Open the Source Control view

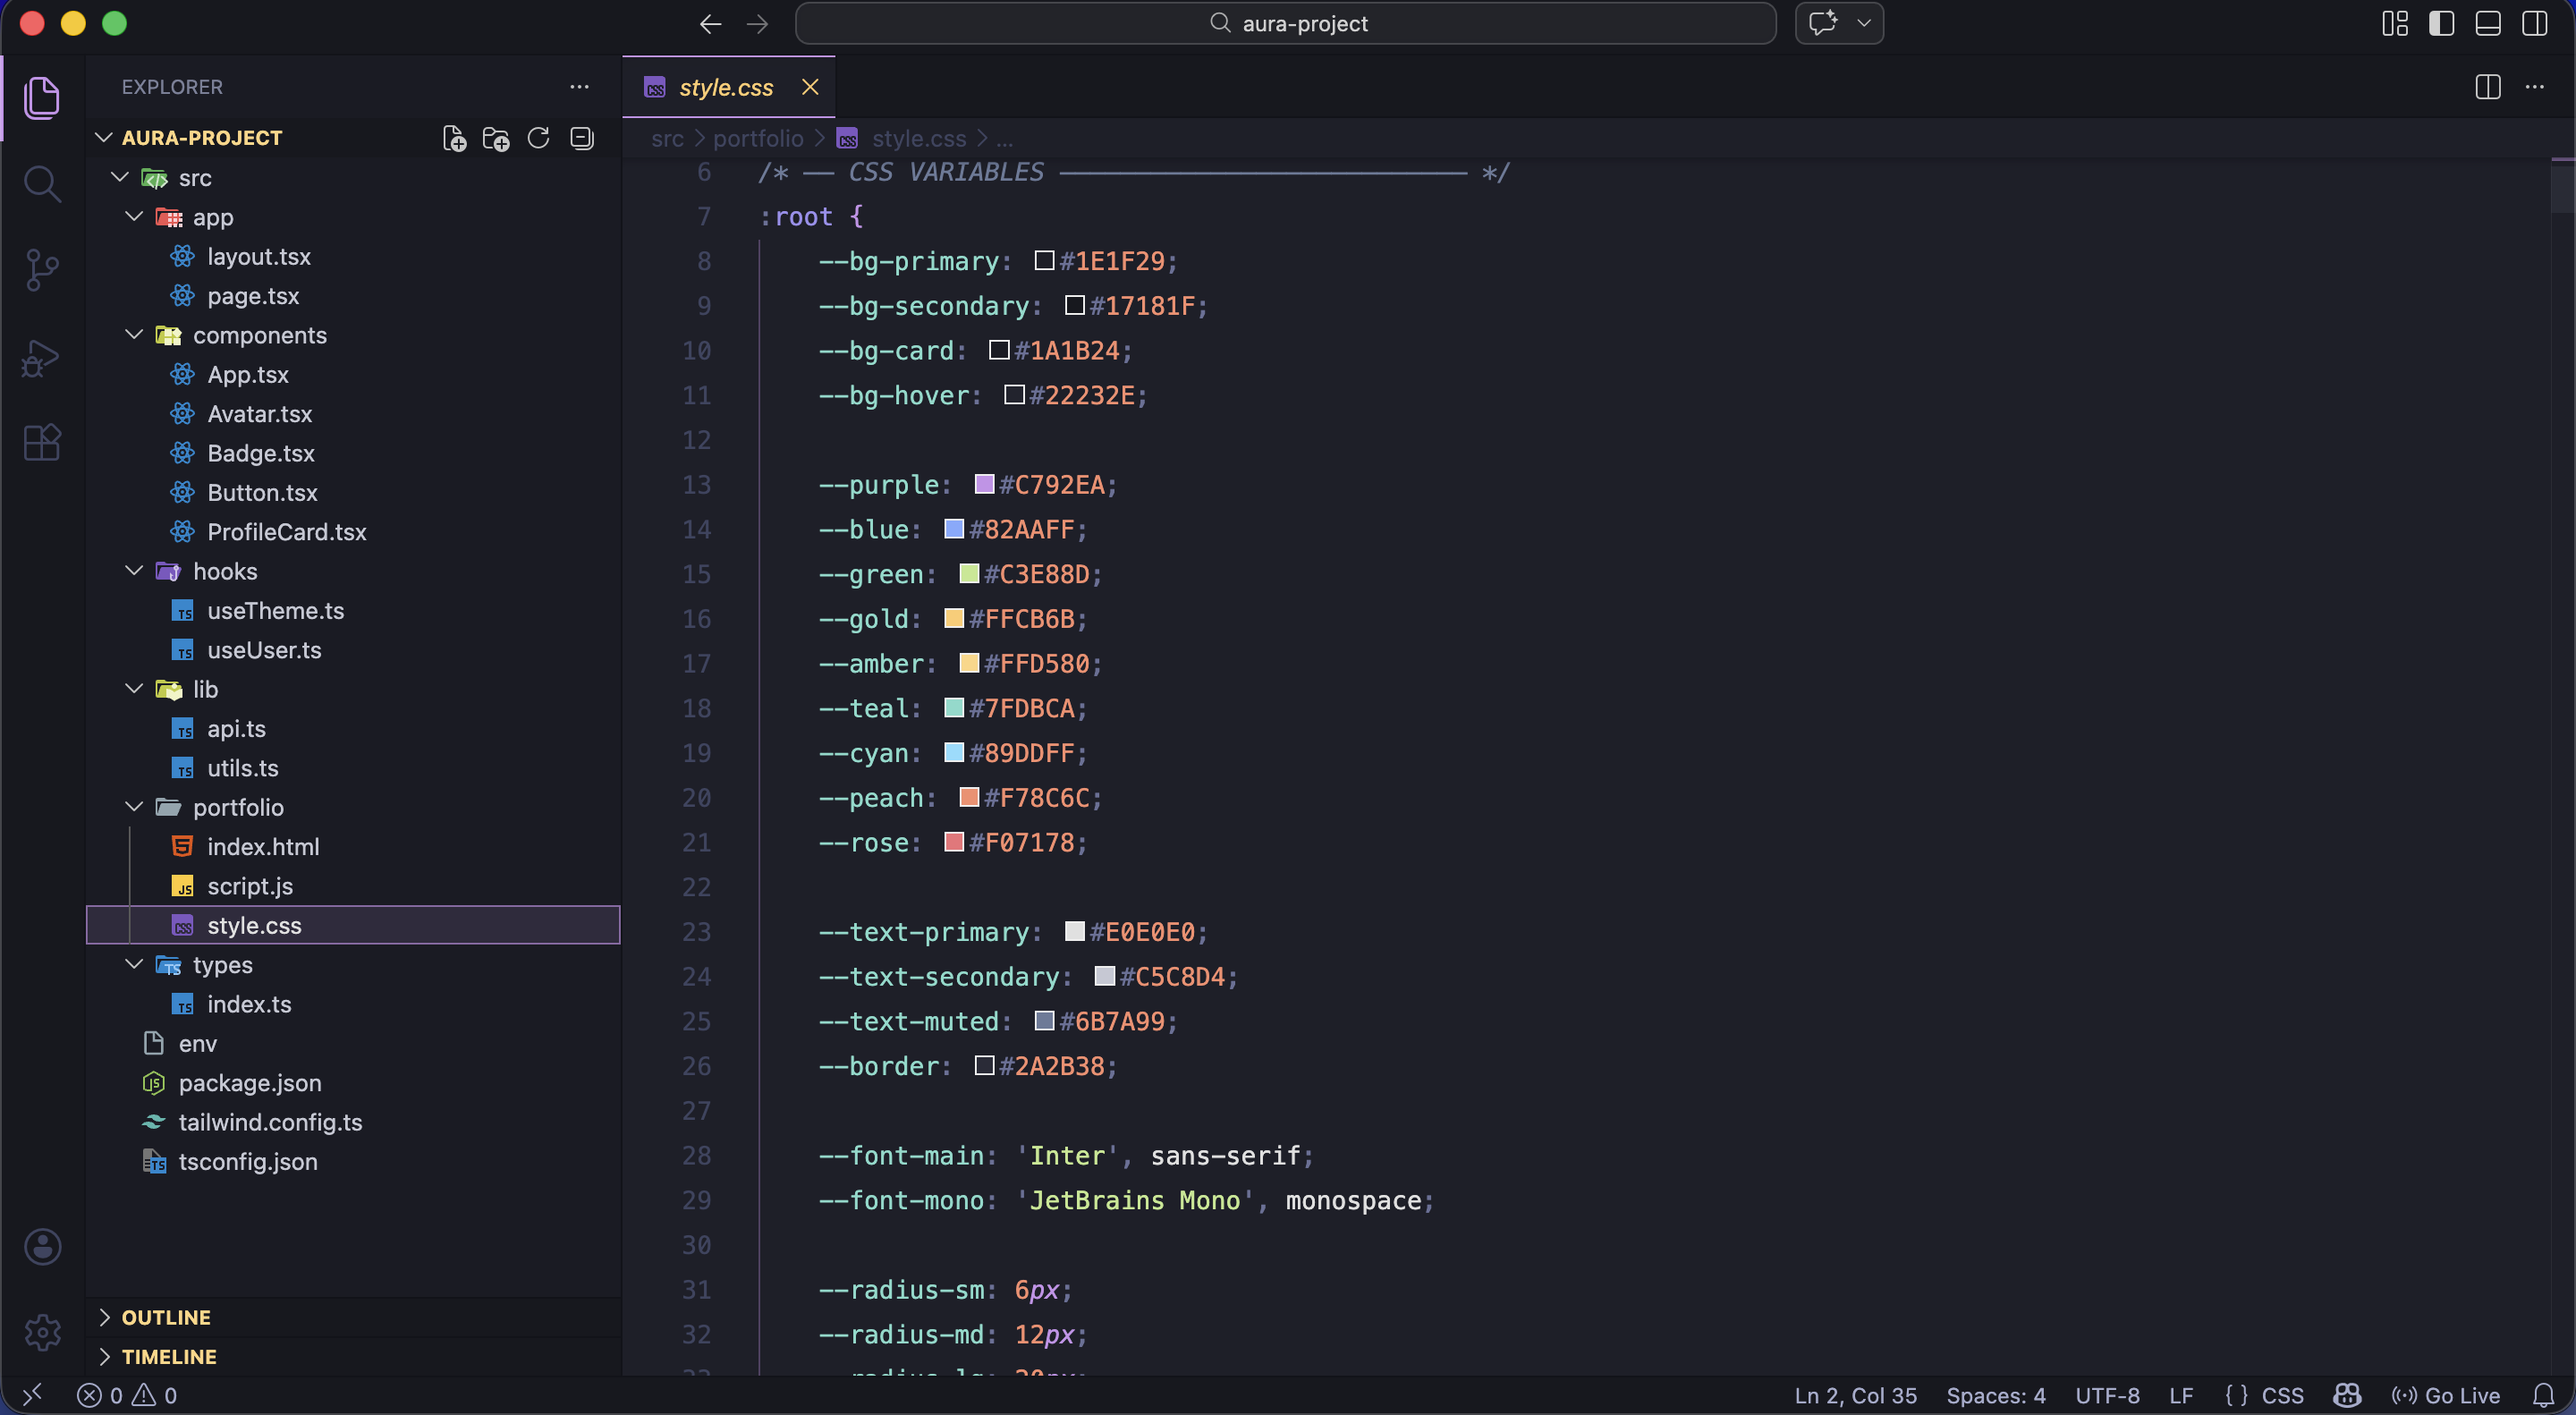(41, 270)
